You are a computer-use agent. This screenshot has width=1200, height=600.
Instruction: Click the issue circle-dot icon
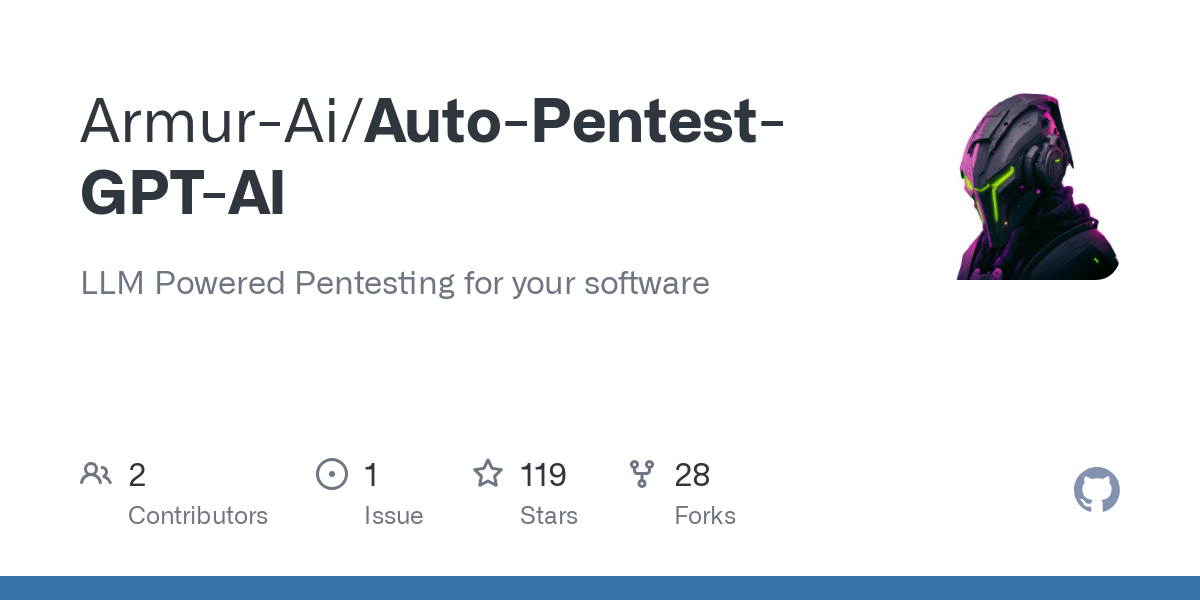click(x=331, y=473)
